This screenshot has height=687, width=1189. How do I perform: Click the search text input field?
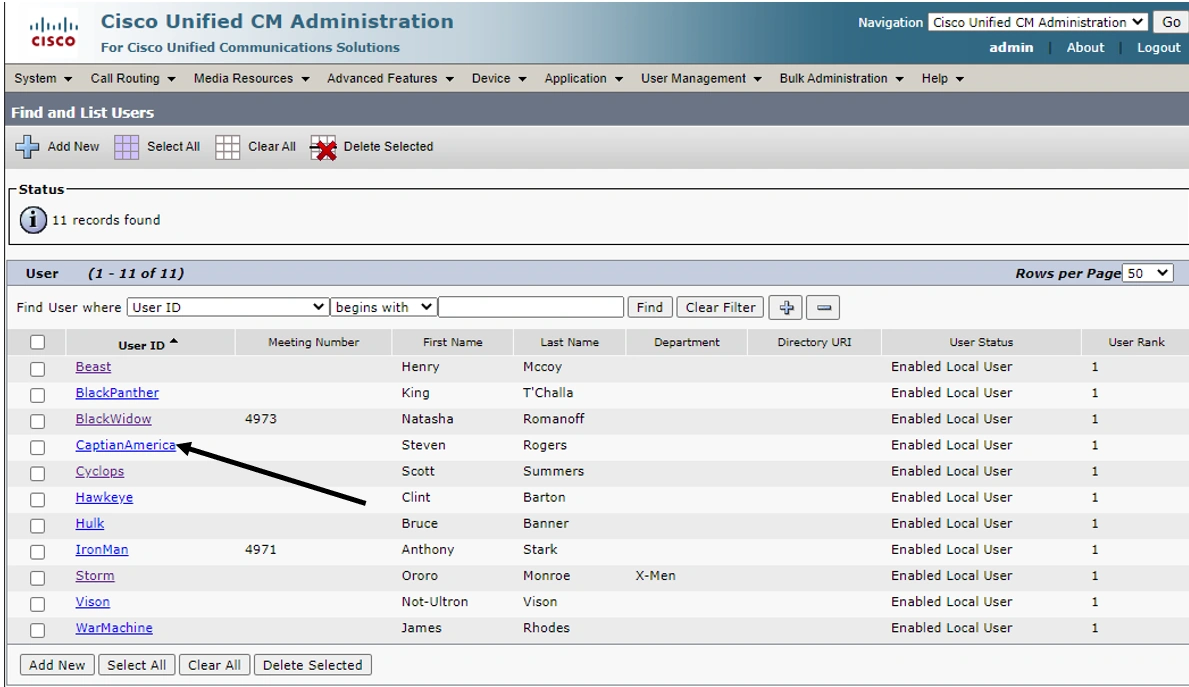531,307
